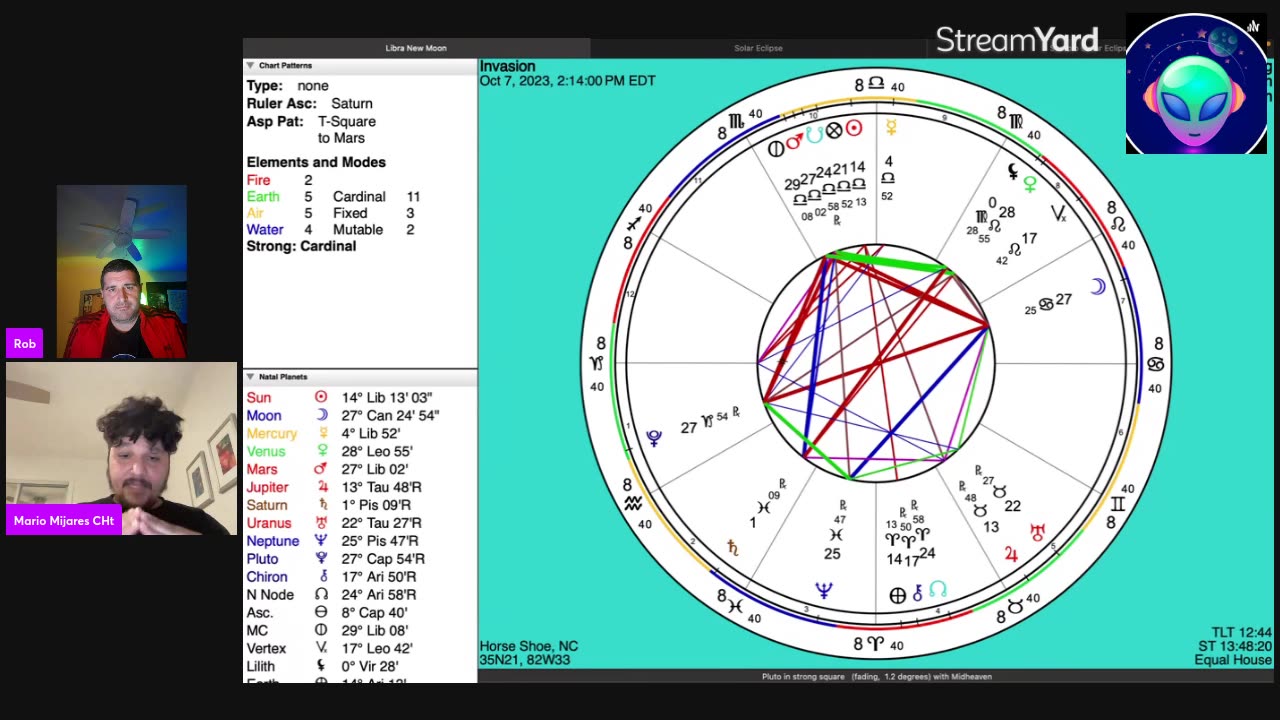
Task: Click the Sun glyph in Natal Planets list
Action: click(321, 398)
